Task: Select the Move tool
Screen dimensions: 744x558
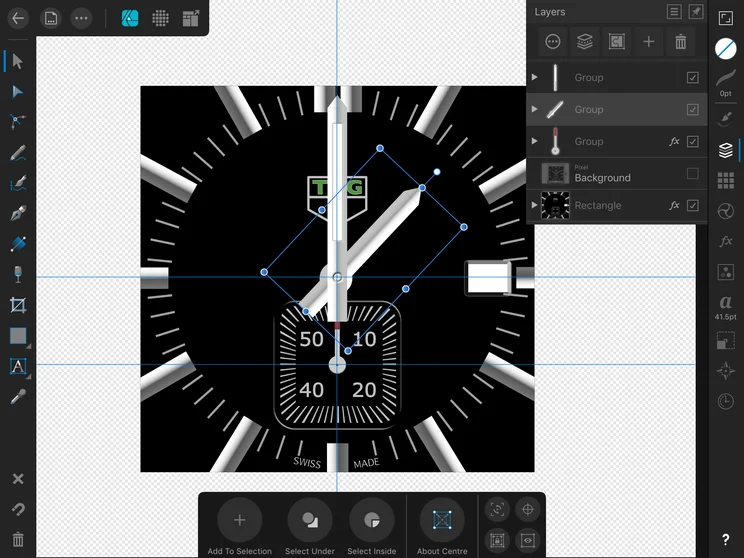Action: (18, 61)
